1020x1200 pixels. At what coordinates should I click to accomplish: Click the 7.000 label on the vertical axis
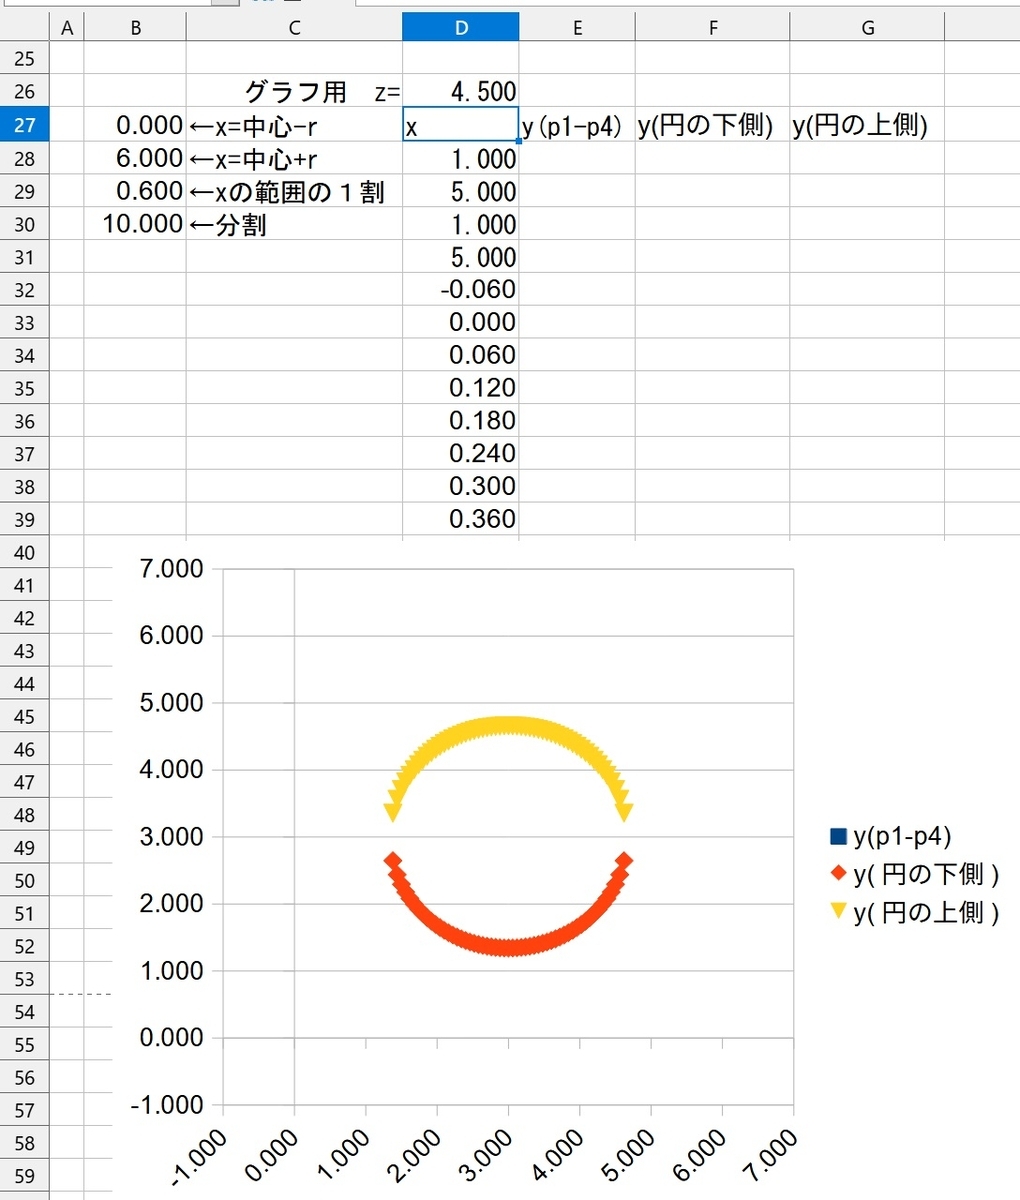(170, 569)
